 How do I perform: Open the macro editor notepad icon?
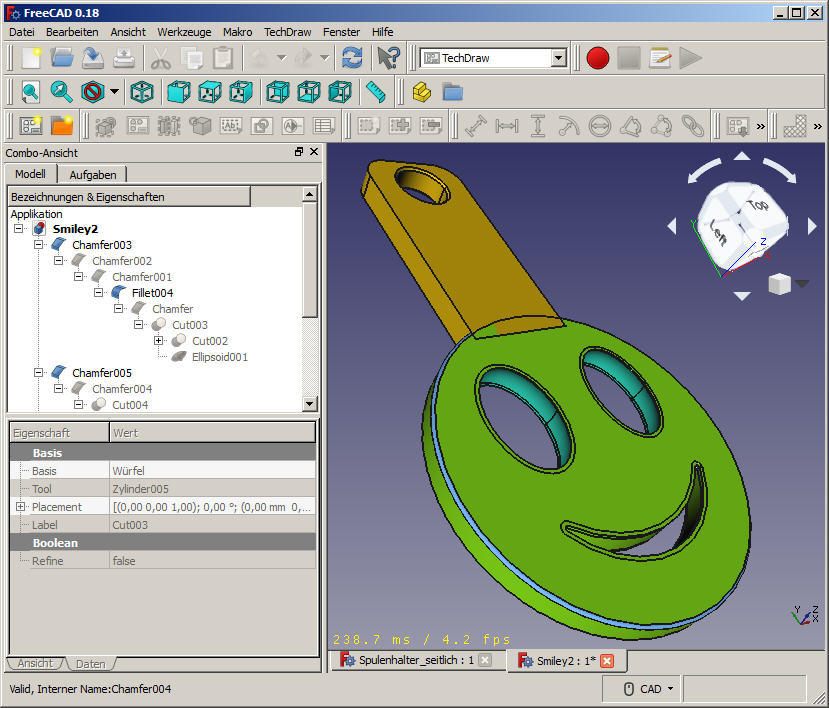[660, 58]
